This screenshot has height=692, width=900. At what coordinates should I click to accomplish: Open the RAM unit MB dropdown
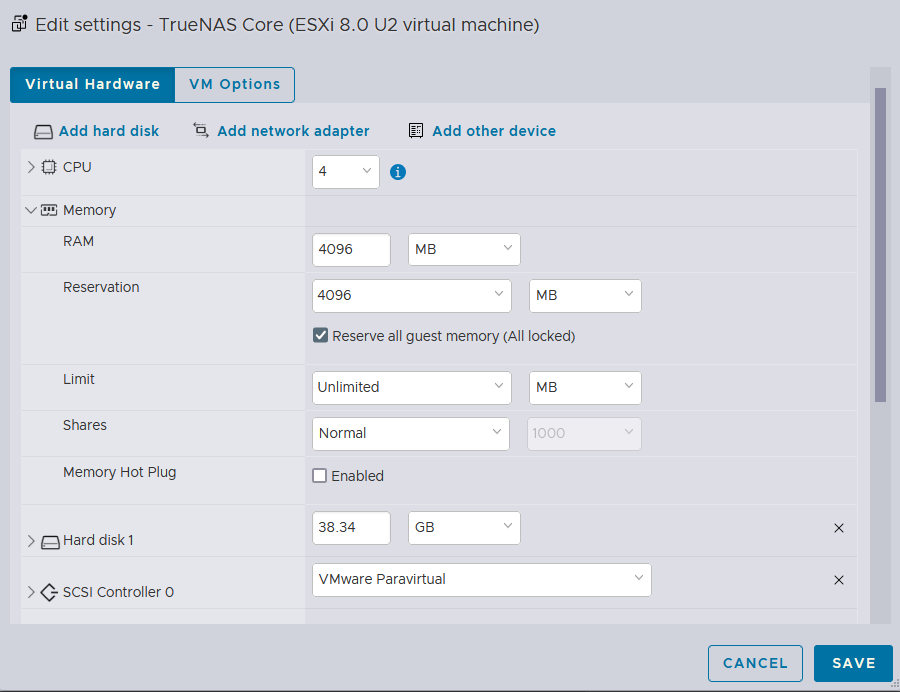464,249
